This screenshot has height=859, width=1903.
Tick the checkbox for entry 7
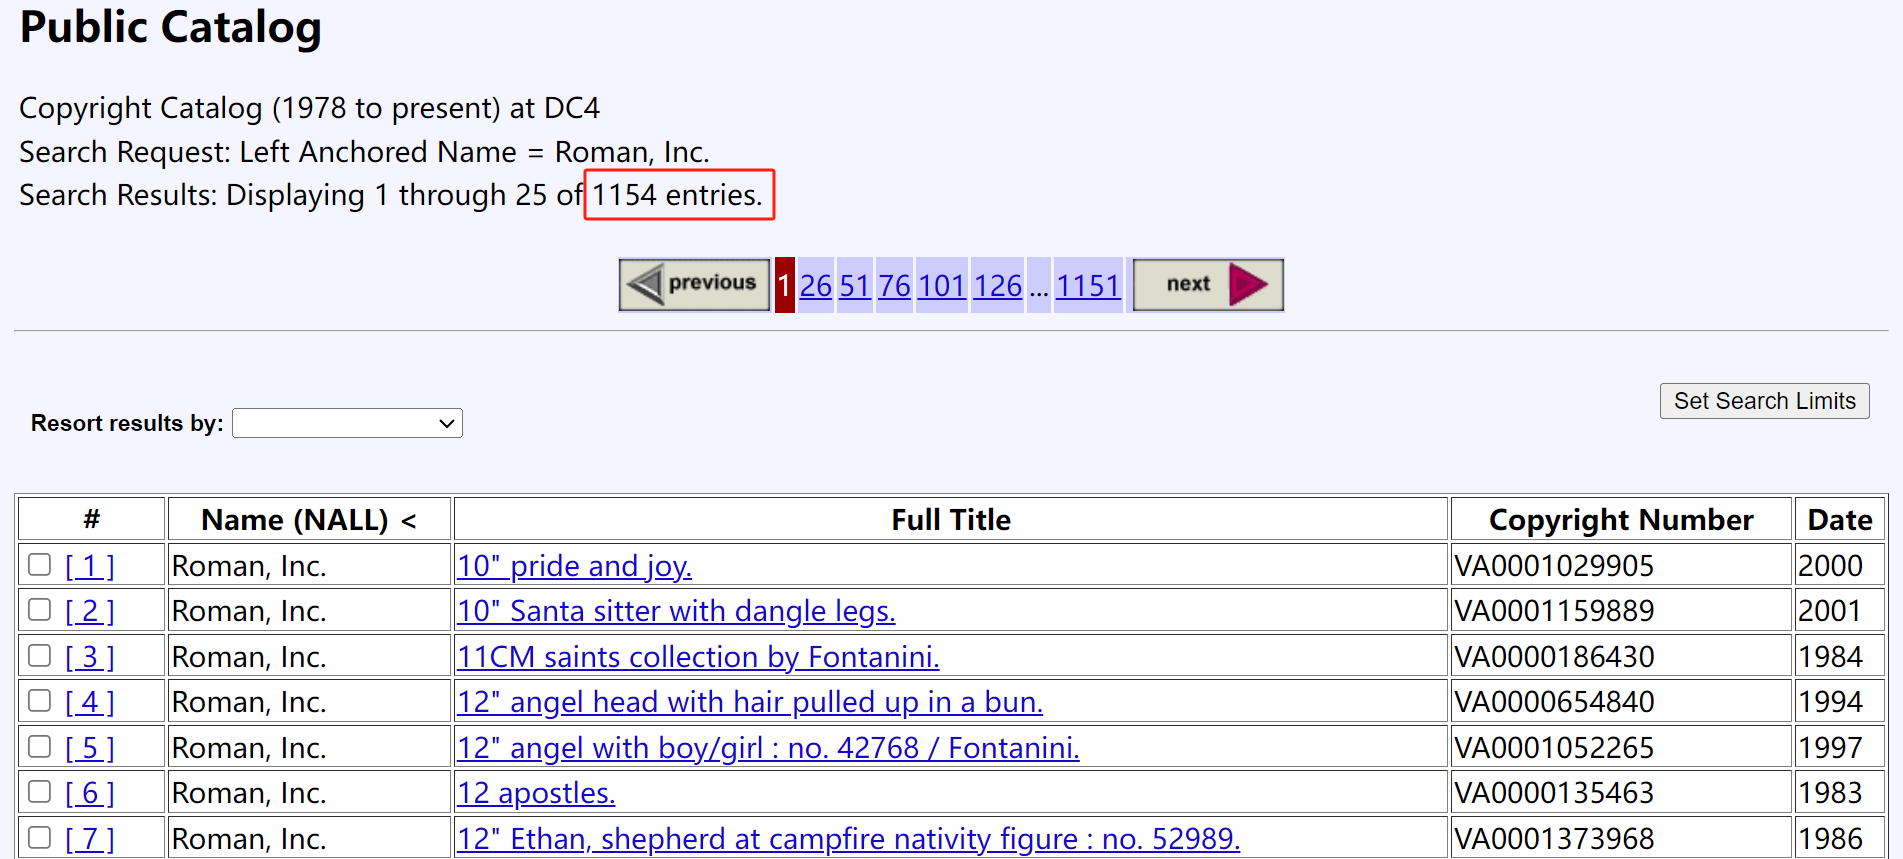pyautogui.click(x=40, y=838)
